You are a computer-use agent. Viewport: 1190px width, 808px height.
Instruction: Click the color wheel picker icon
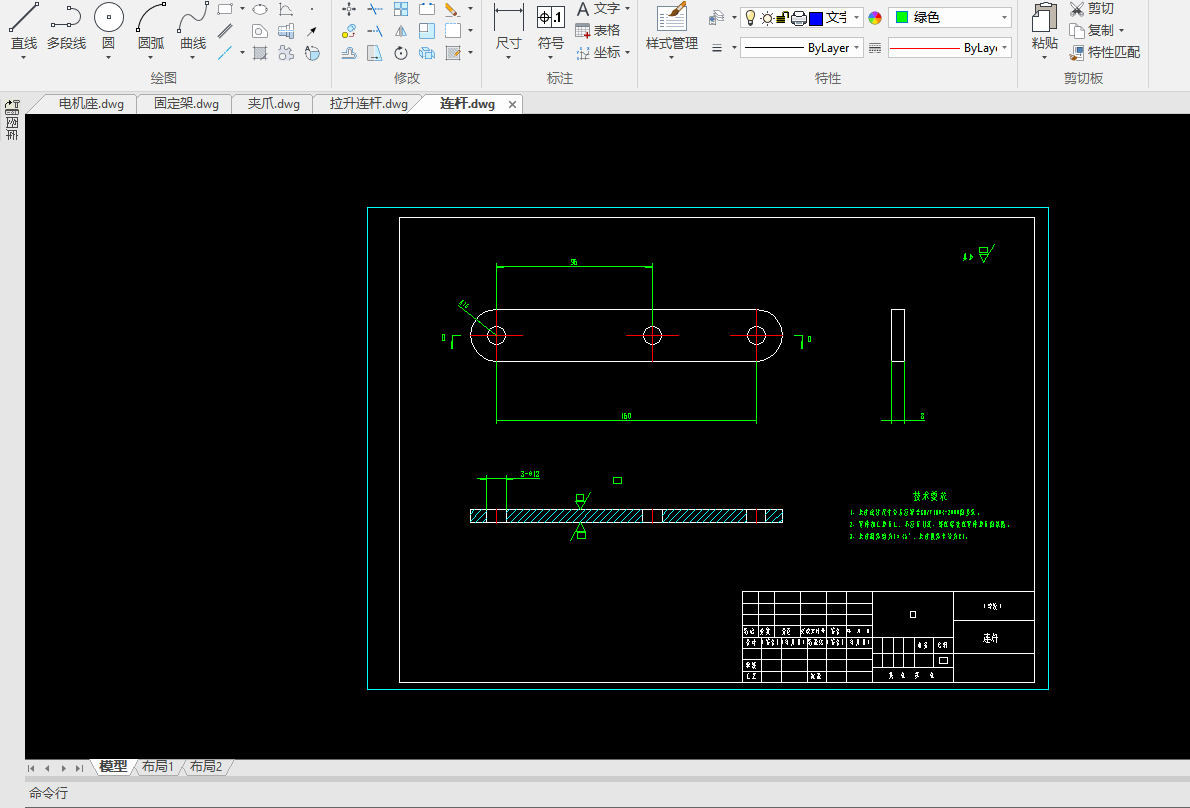click(875, 18)
